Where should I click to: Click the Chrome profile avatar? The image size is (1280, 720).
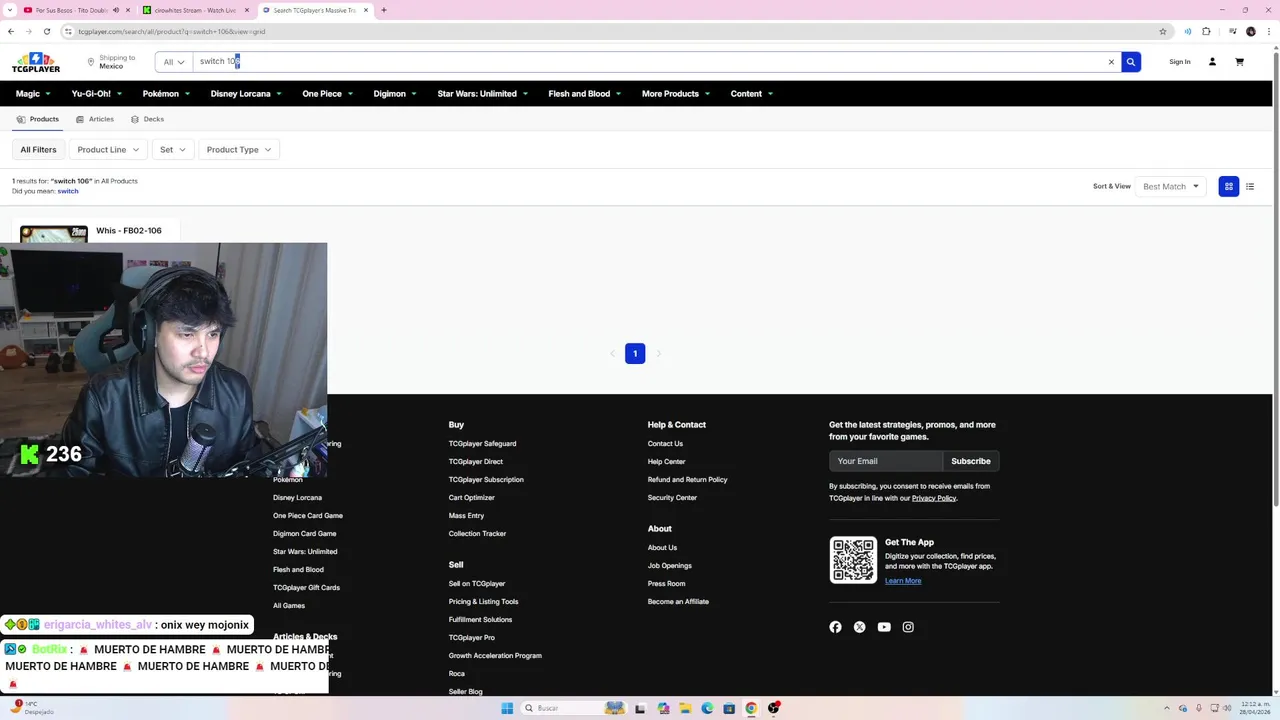tap(1251, 31)
